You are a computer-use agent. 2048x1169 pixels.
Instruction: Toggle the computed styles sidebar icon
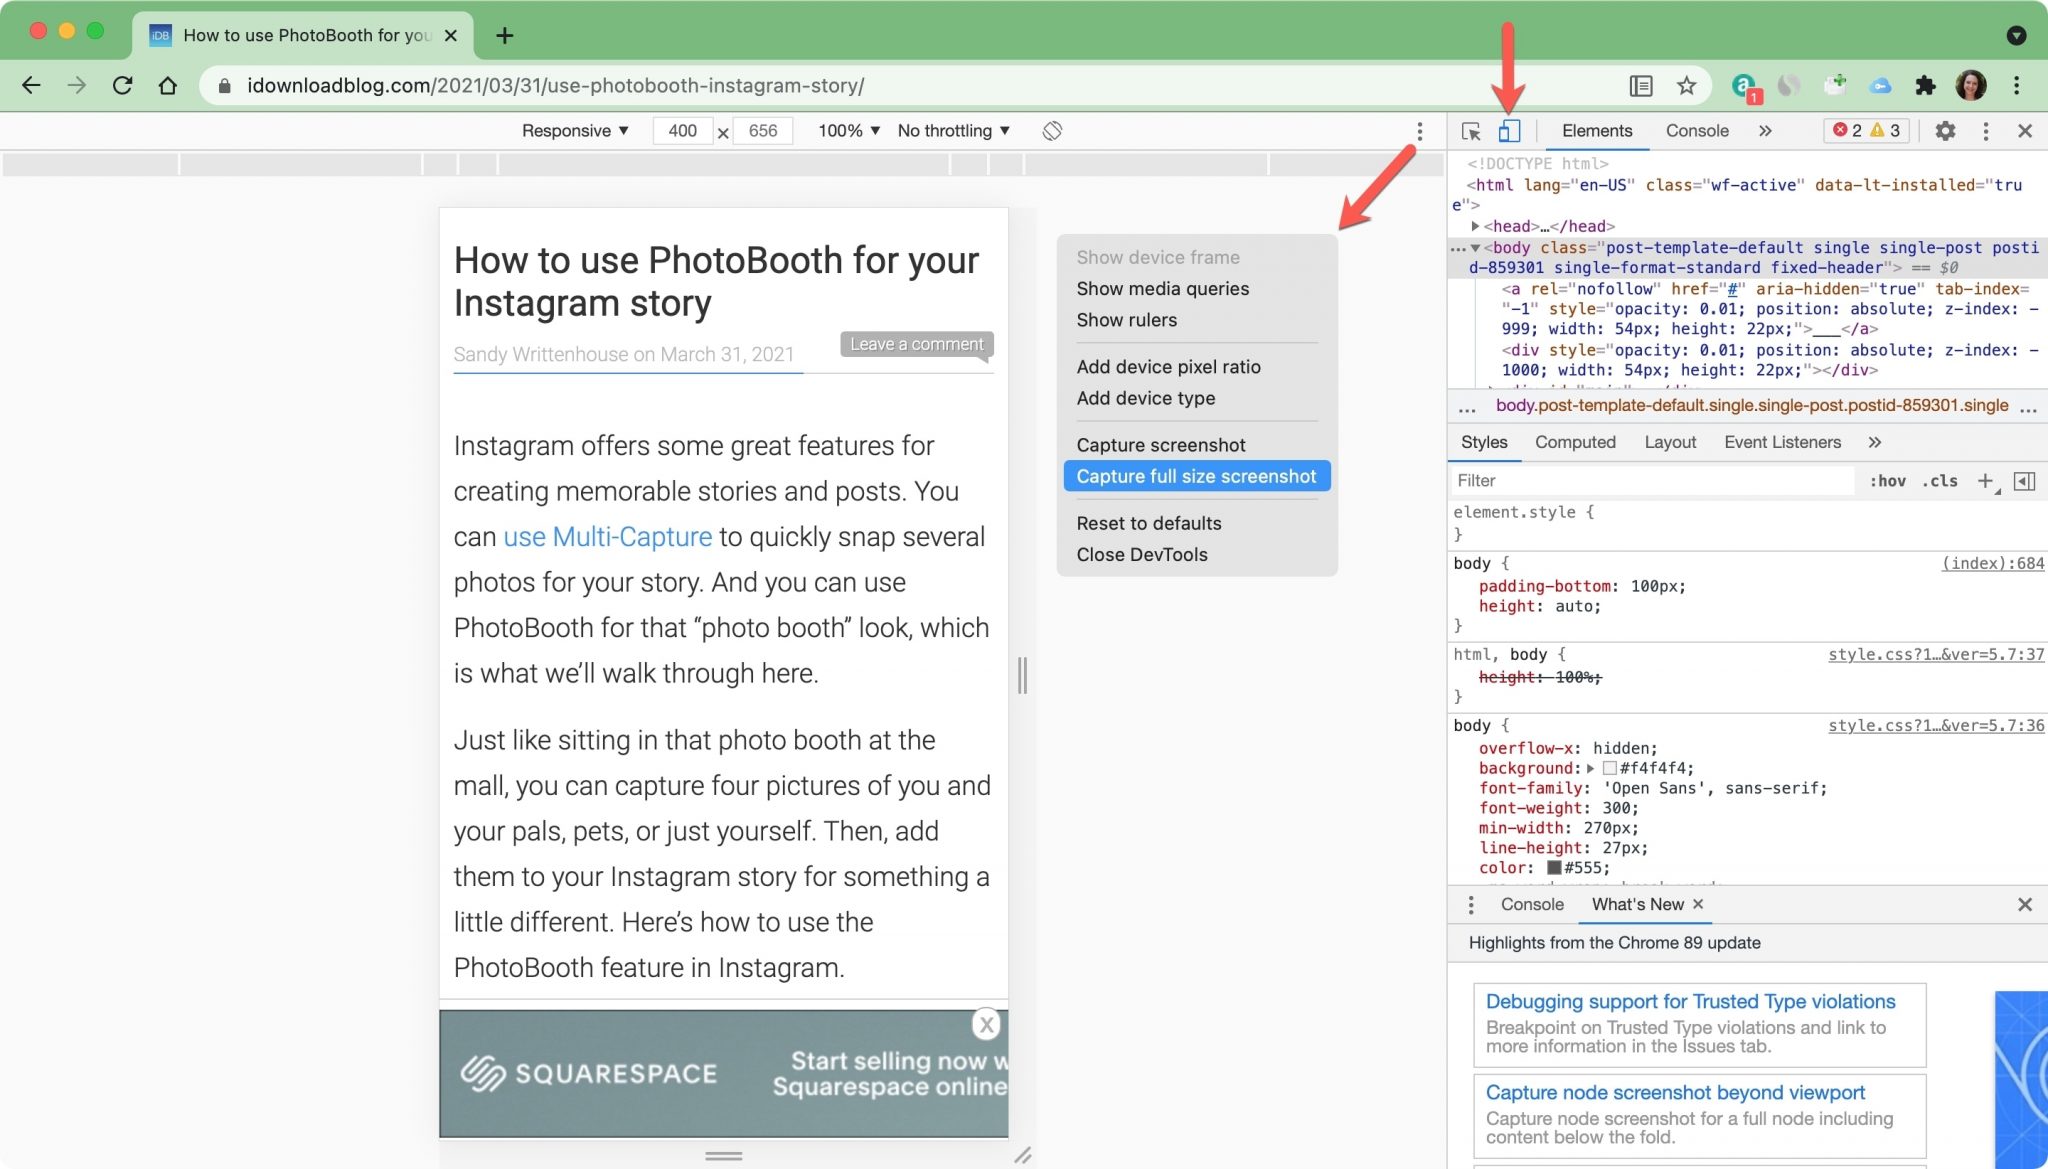click(x=2024, y=481)
